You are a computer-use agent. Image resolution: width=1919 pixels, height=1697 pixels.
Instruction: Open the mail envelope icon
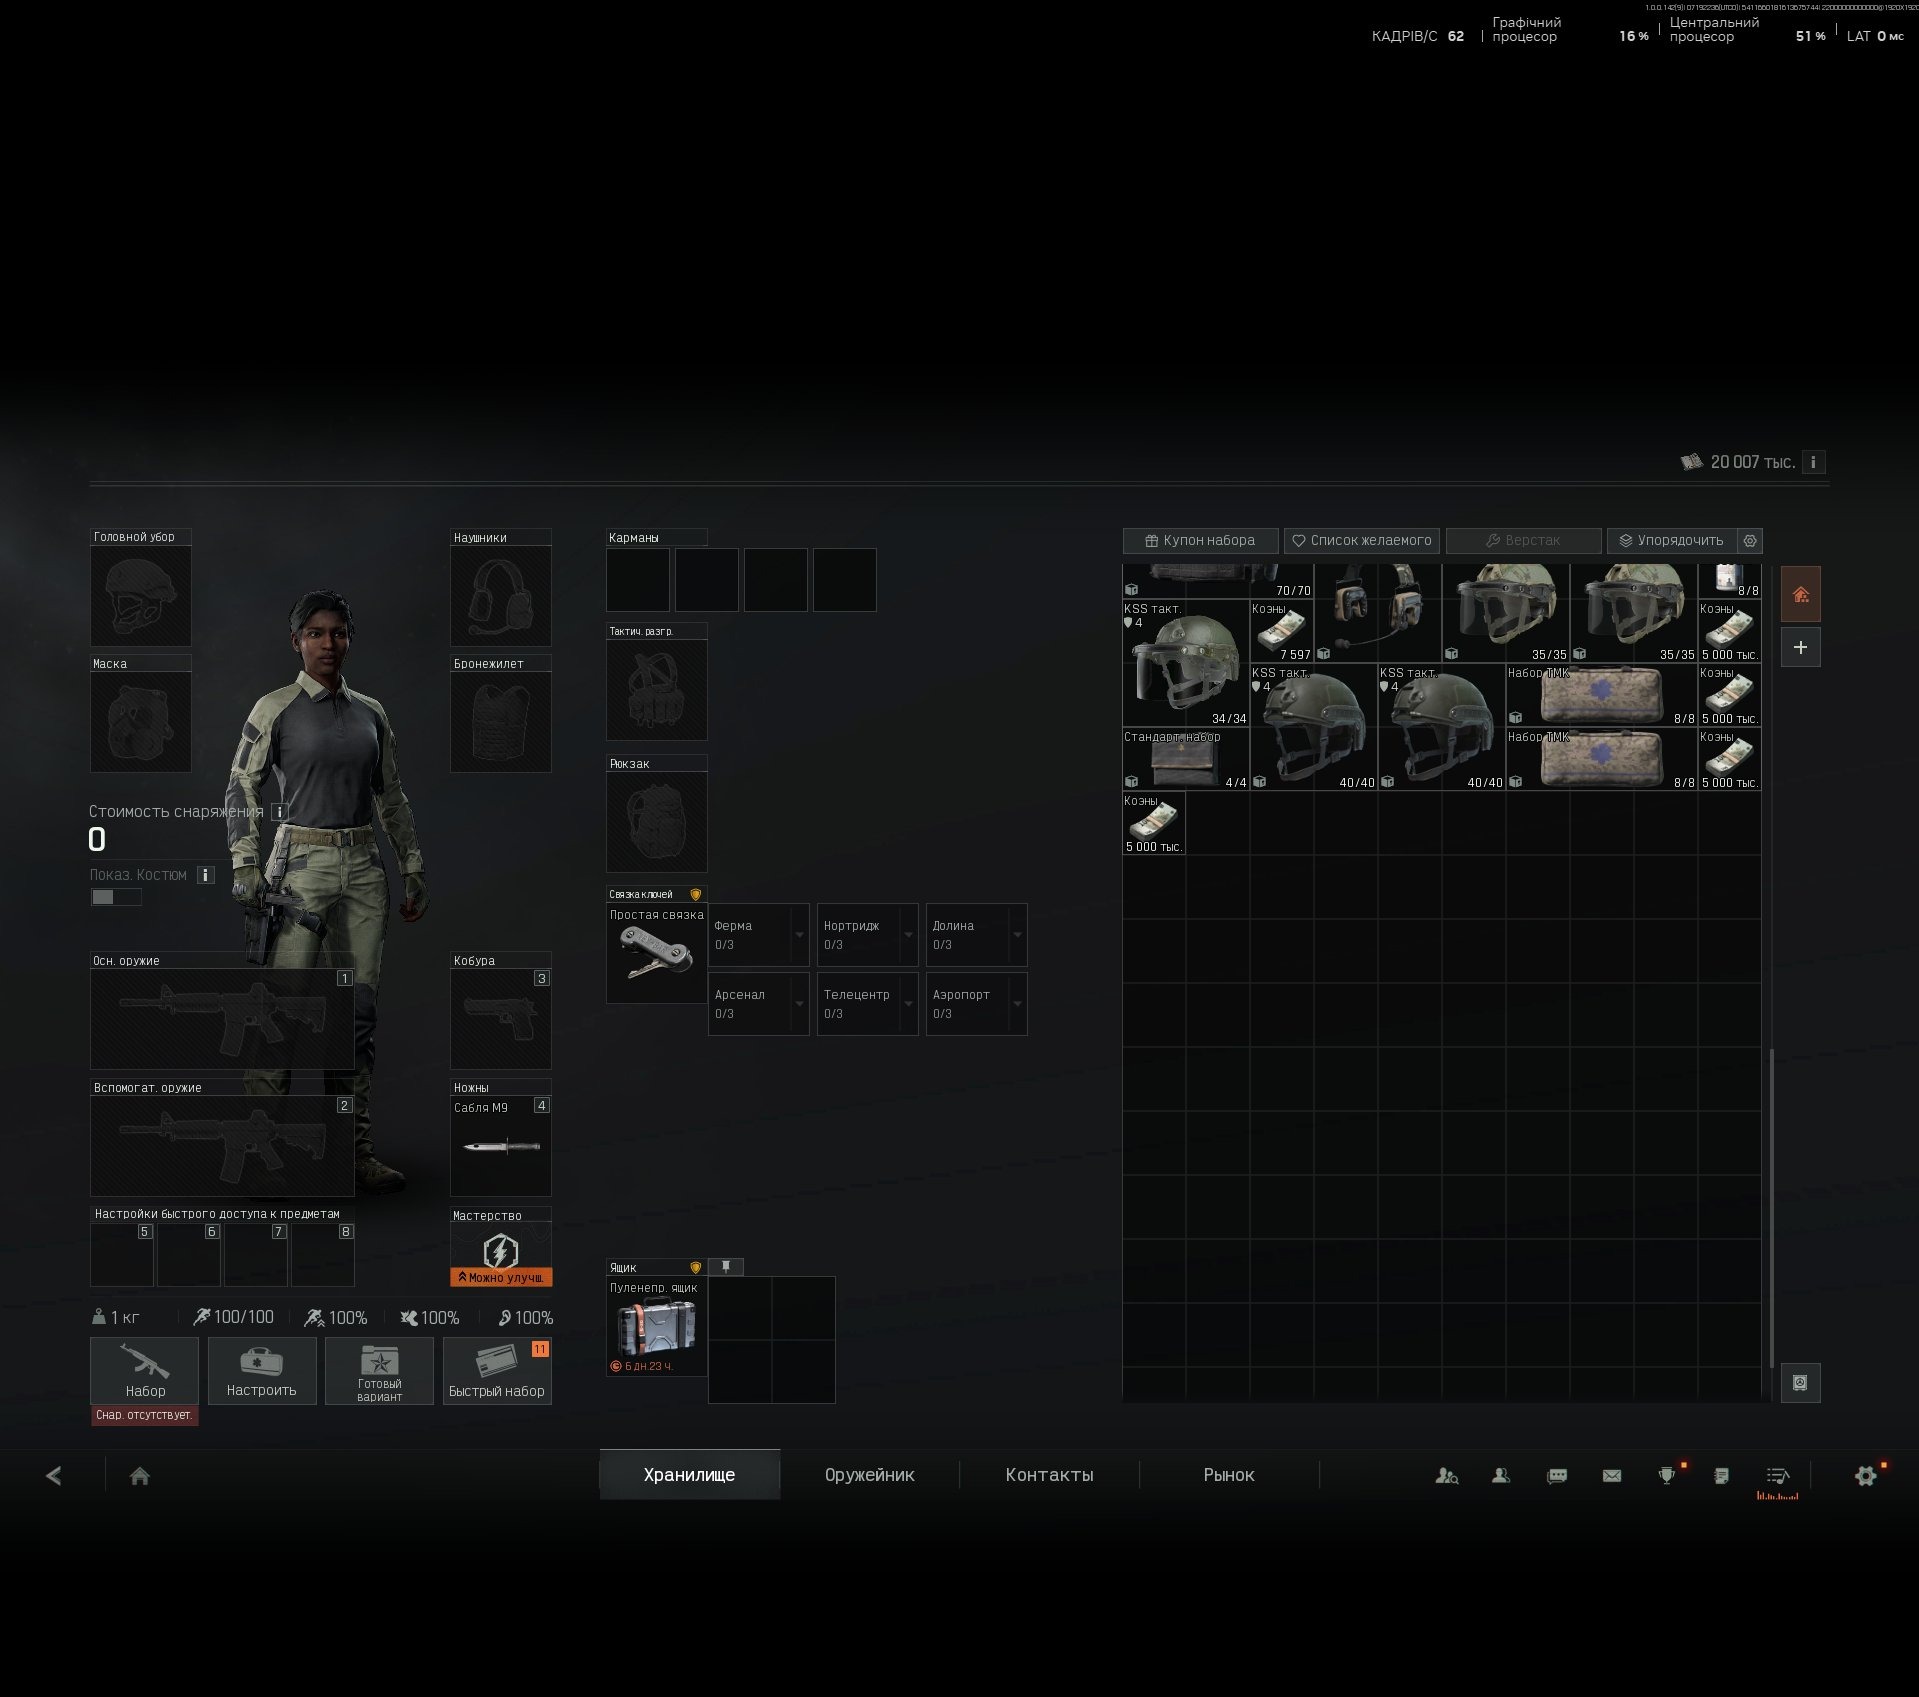[x=1612, y=1476]
